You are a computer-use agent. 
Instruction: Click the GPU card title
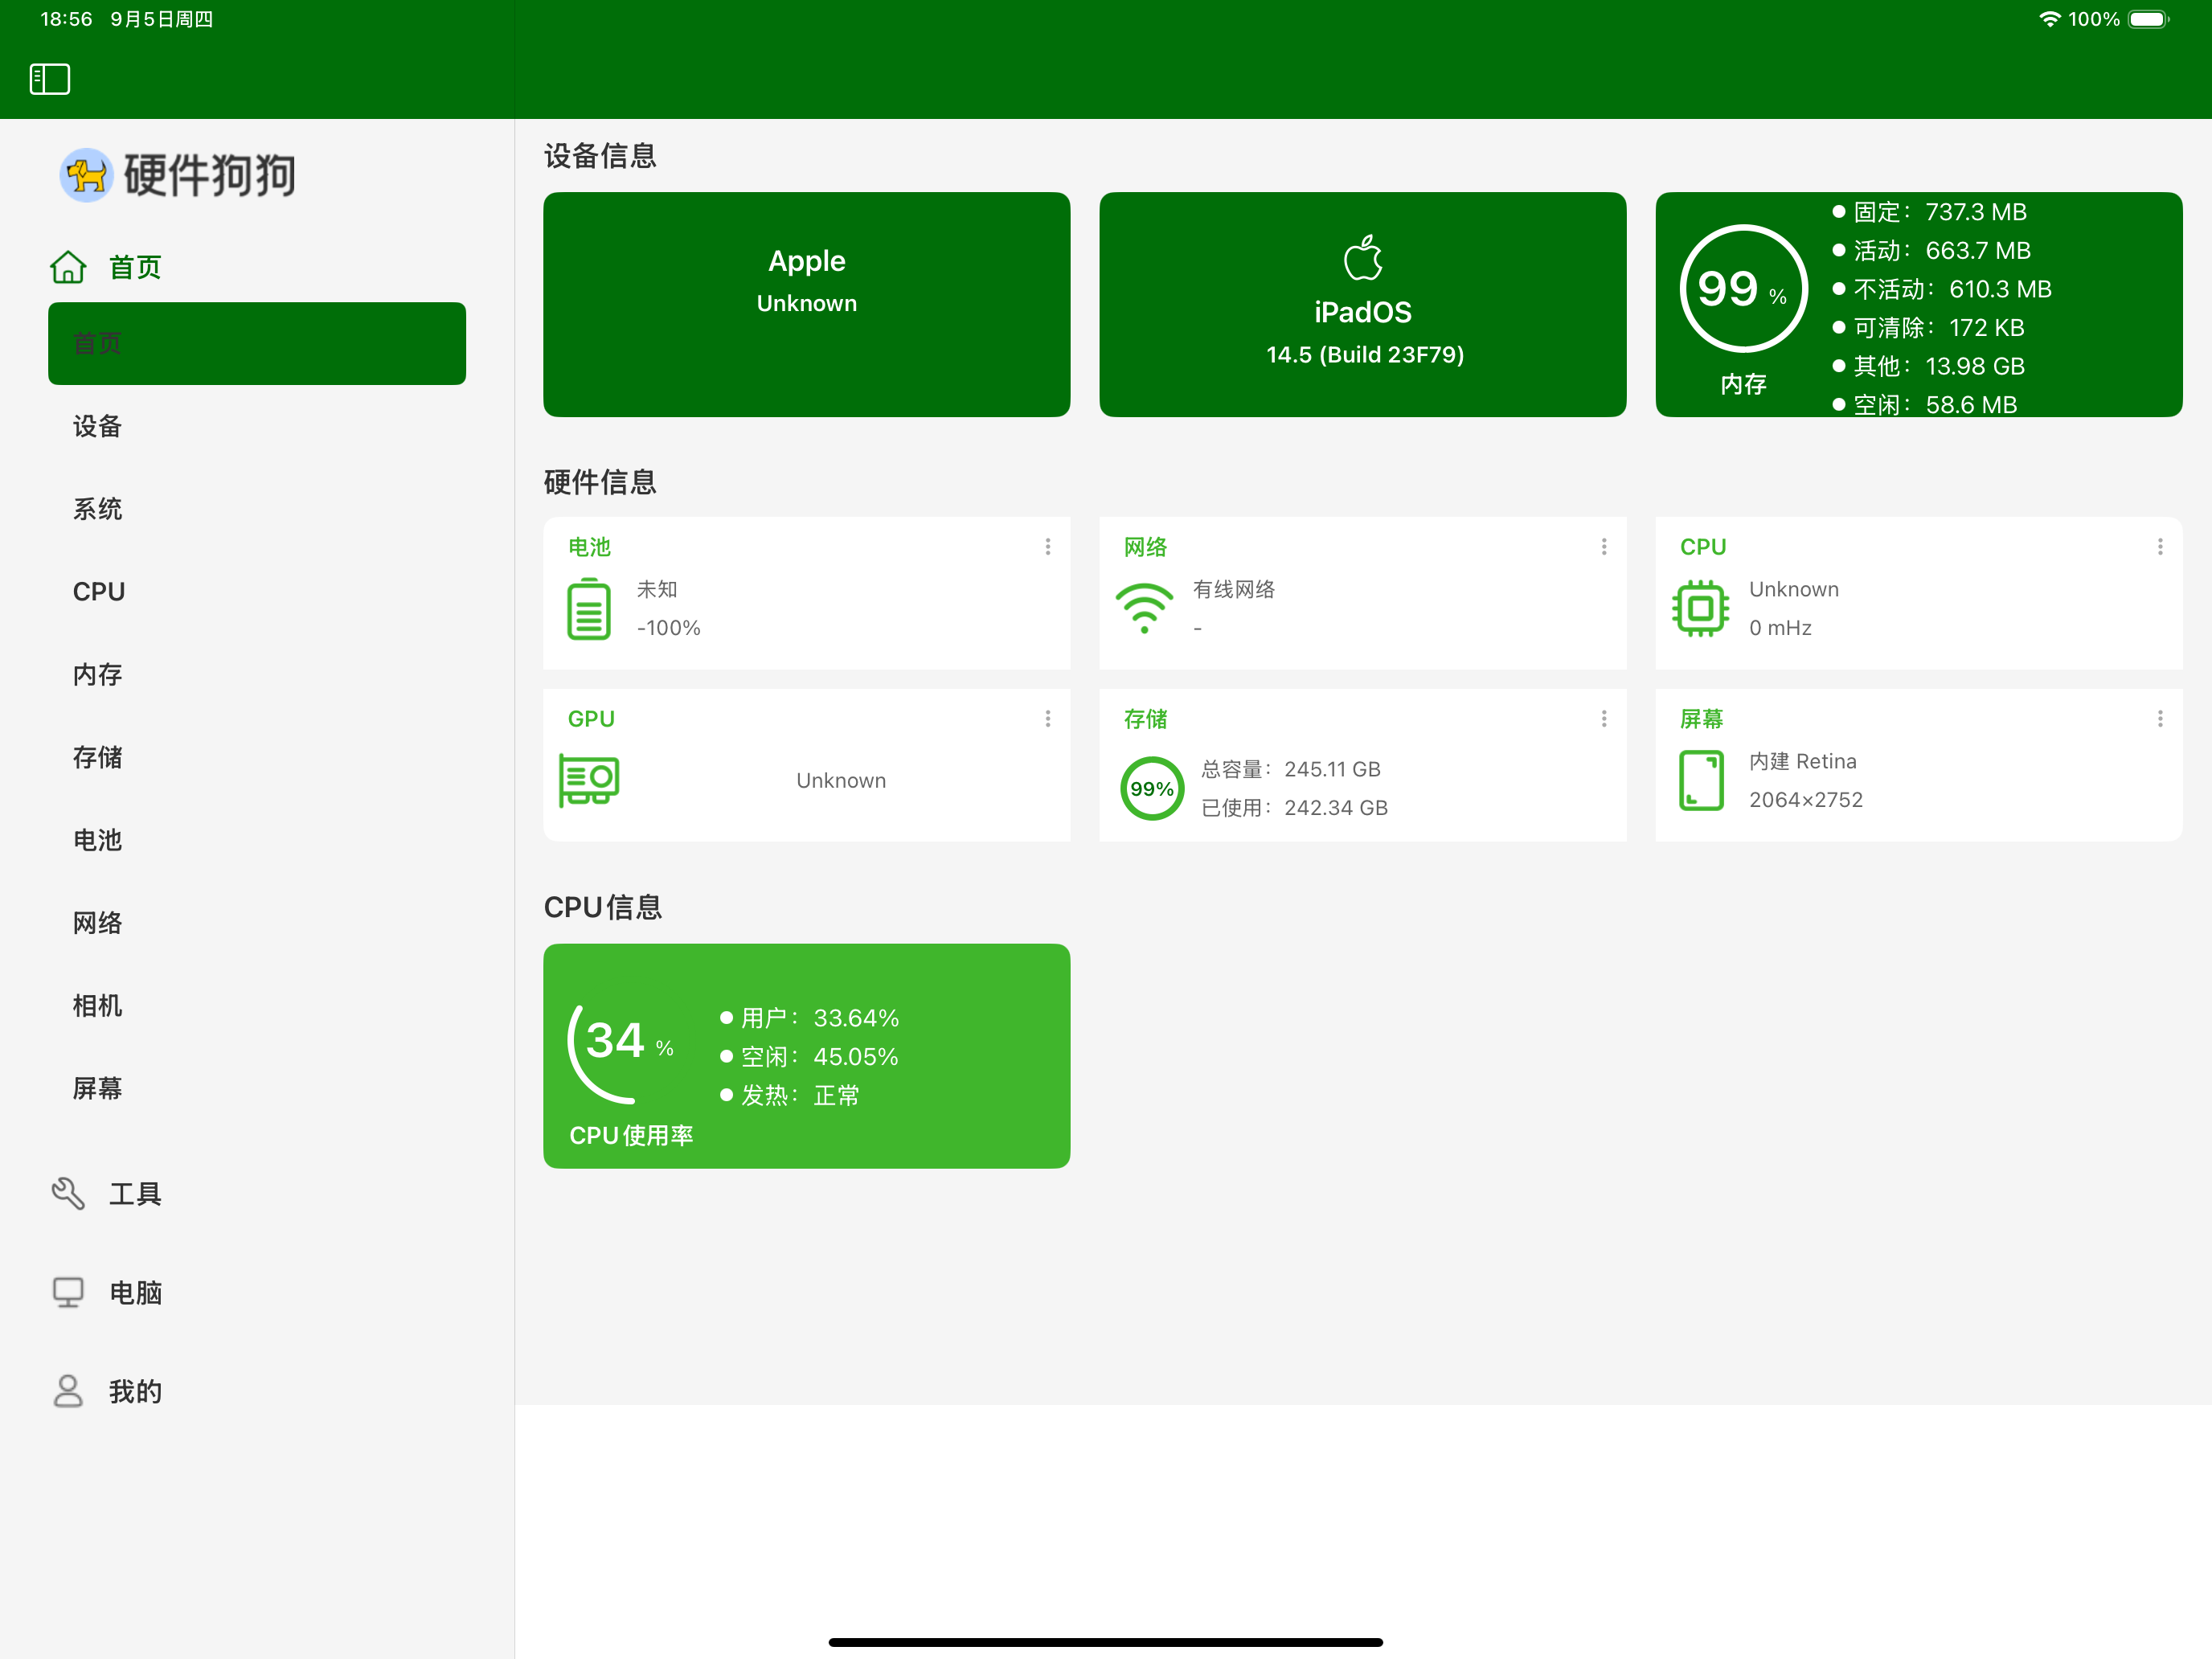click(591, 719)
